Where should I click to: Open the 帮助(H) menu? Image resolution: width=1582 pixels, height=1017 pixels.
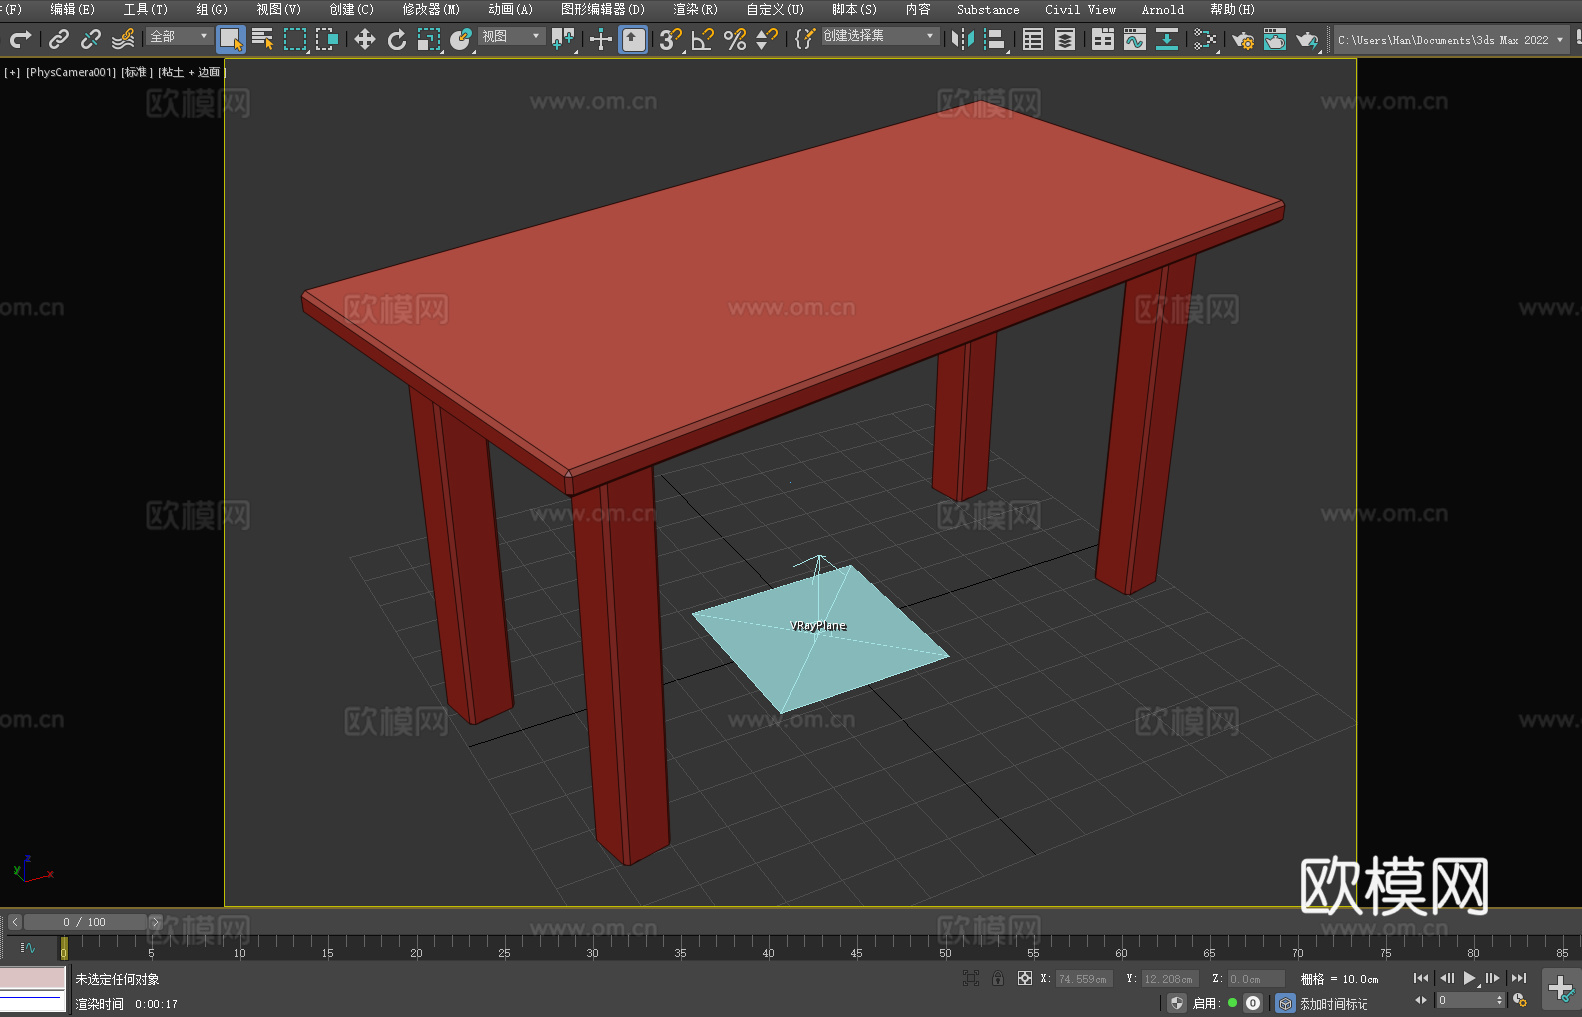pos(1232,9)
